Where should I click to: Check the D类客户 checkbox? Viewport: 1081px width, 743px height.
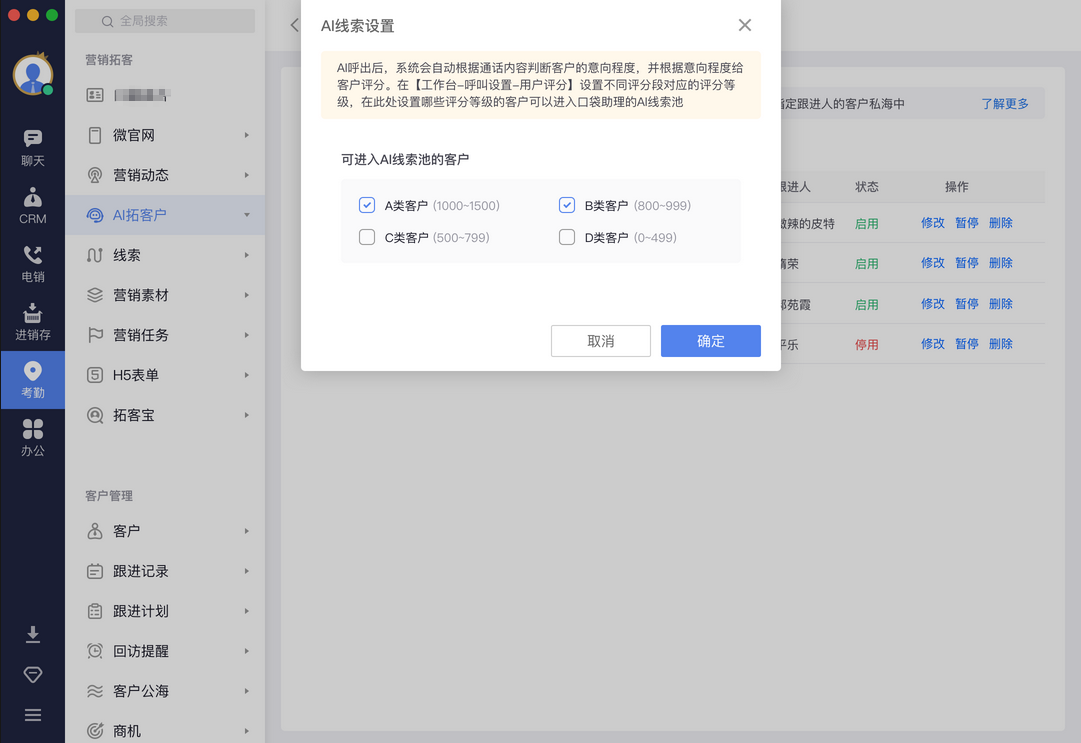click(x=567, y=237)
